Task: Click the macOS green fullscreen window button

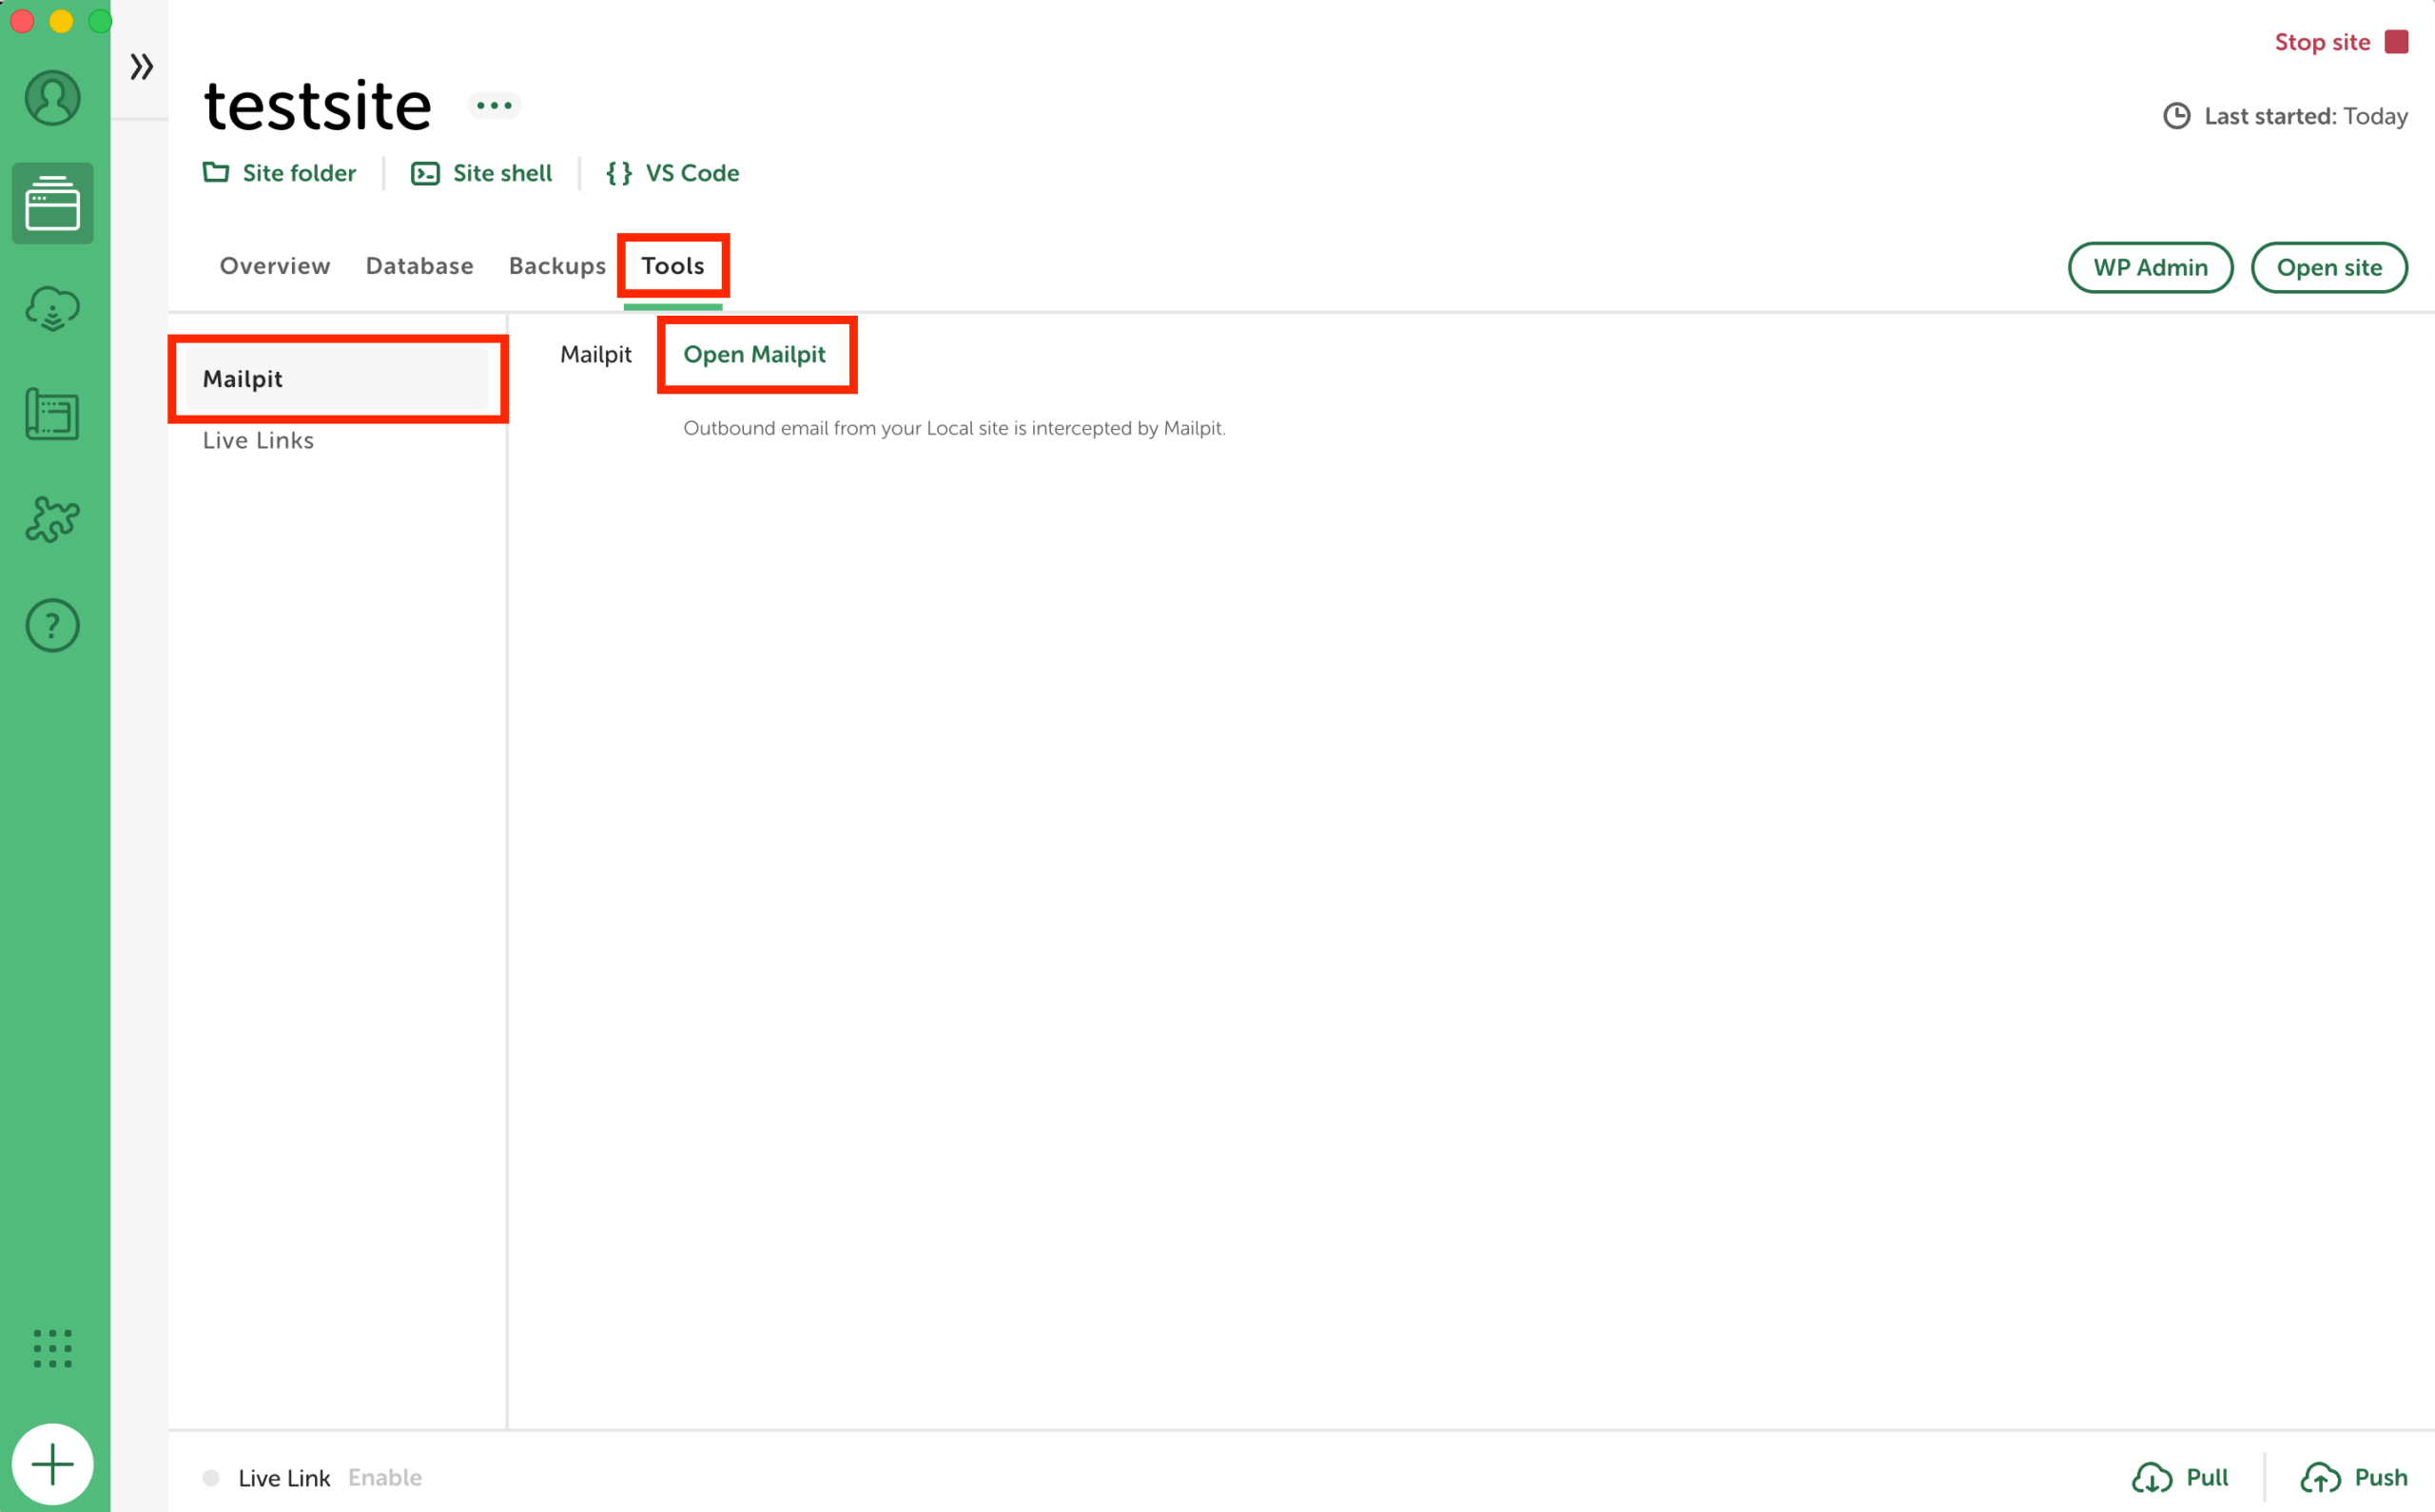Action: 100,21
